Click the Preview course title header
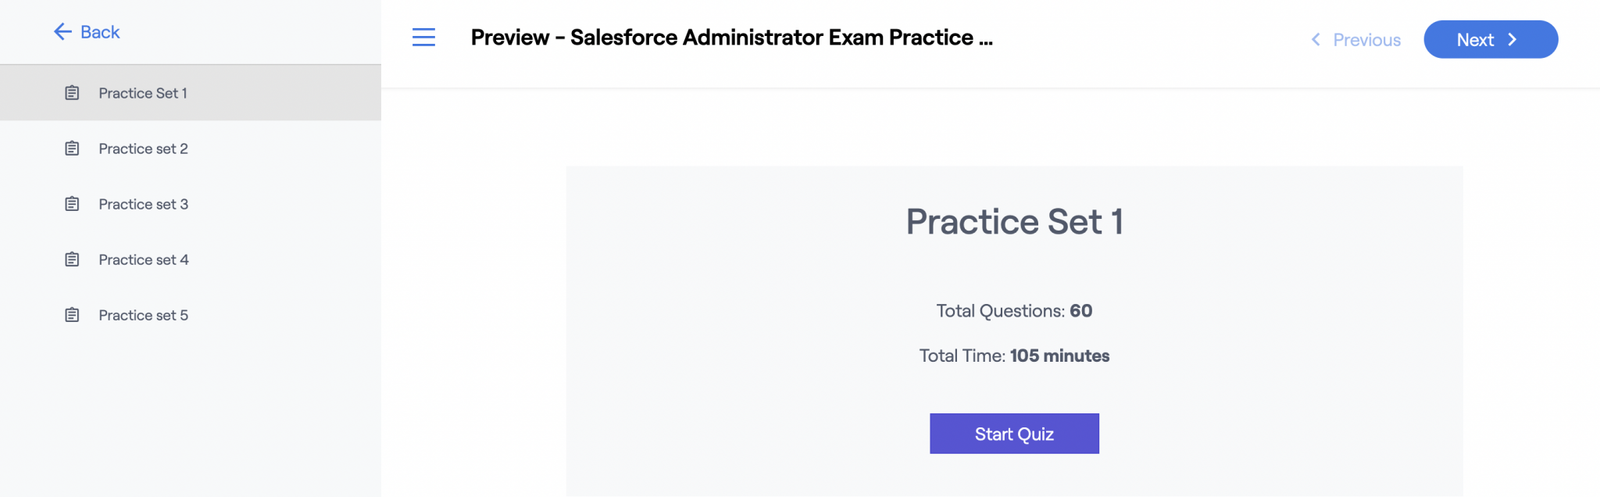Viewport: 1600px width, 497px height. [732, 38]
